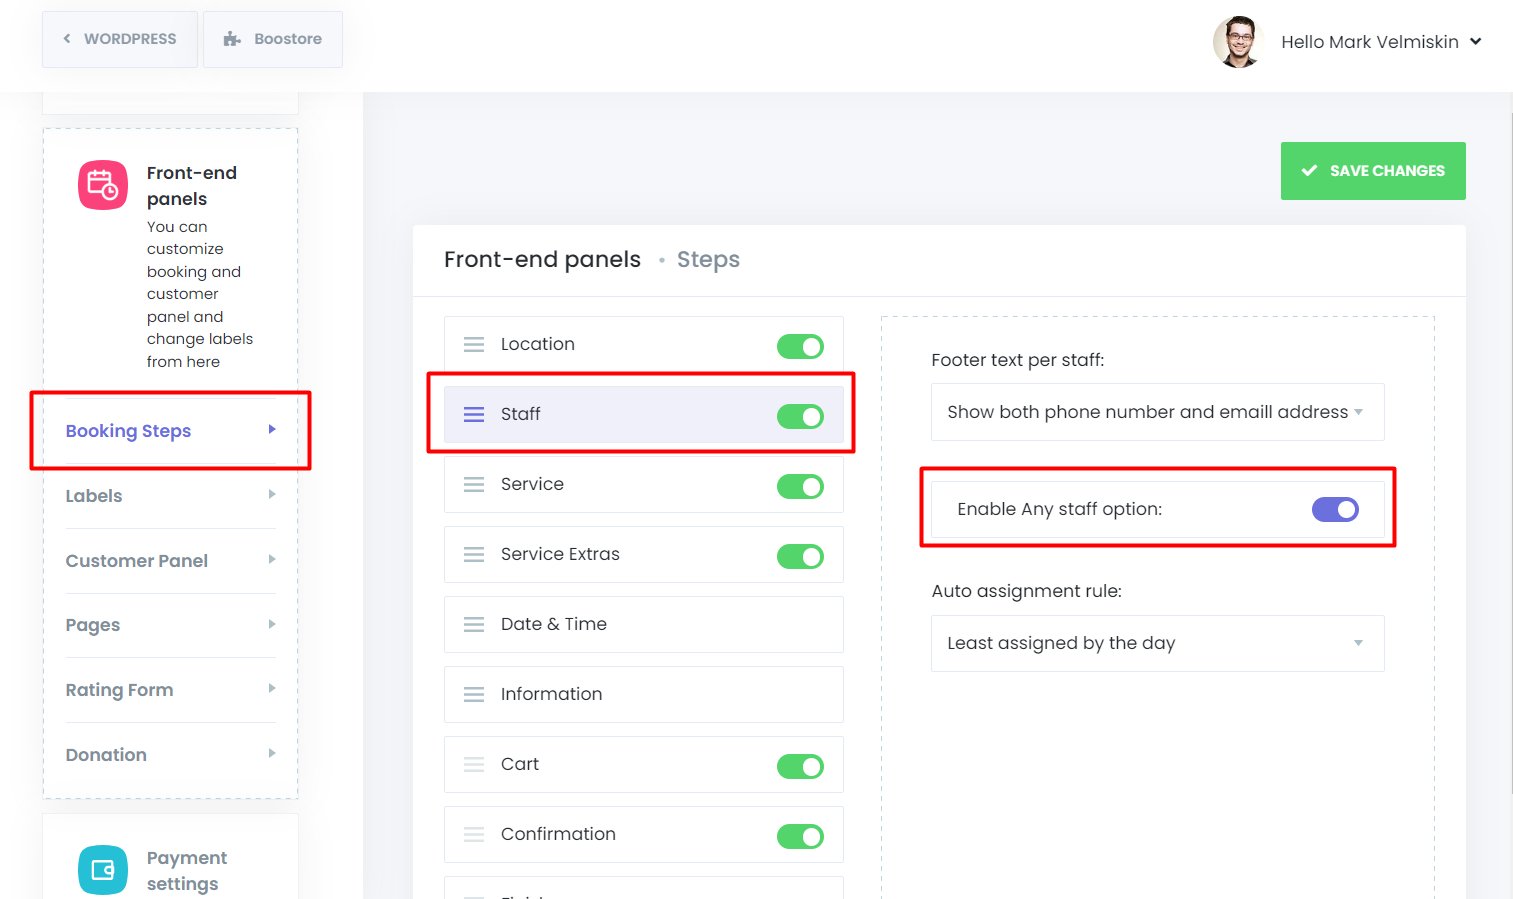Image resolution: width=1513 pixels, height=899 pixels.
Task: Select the Donation menu item
Action: click(x=171, y=755)
